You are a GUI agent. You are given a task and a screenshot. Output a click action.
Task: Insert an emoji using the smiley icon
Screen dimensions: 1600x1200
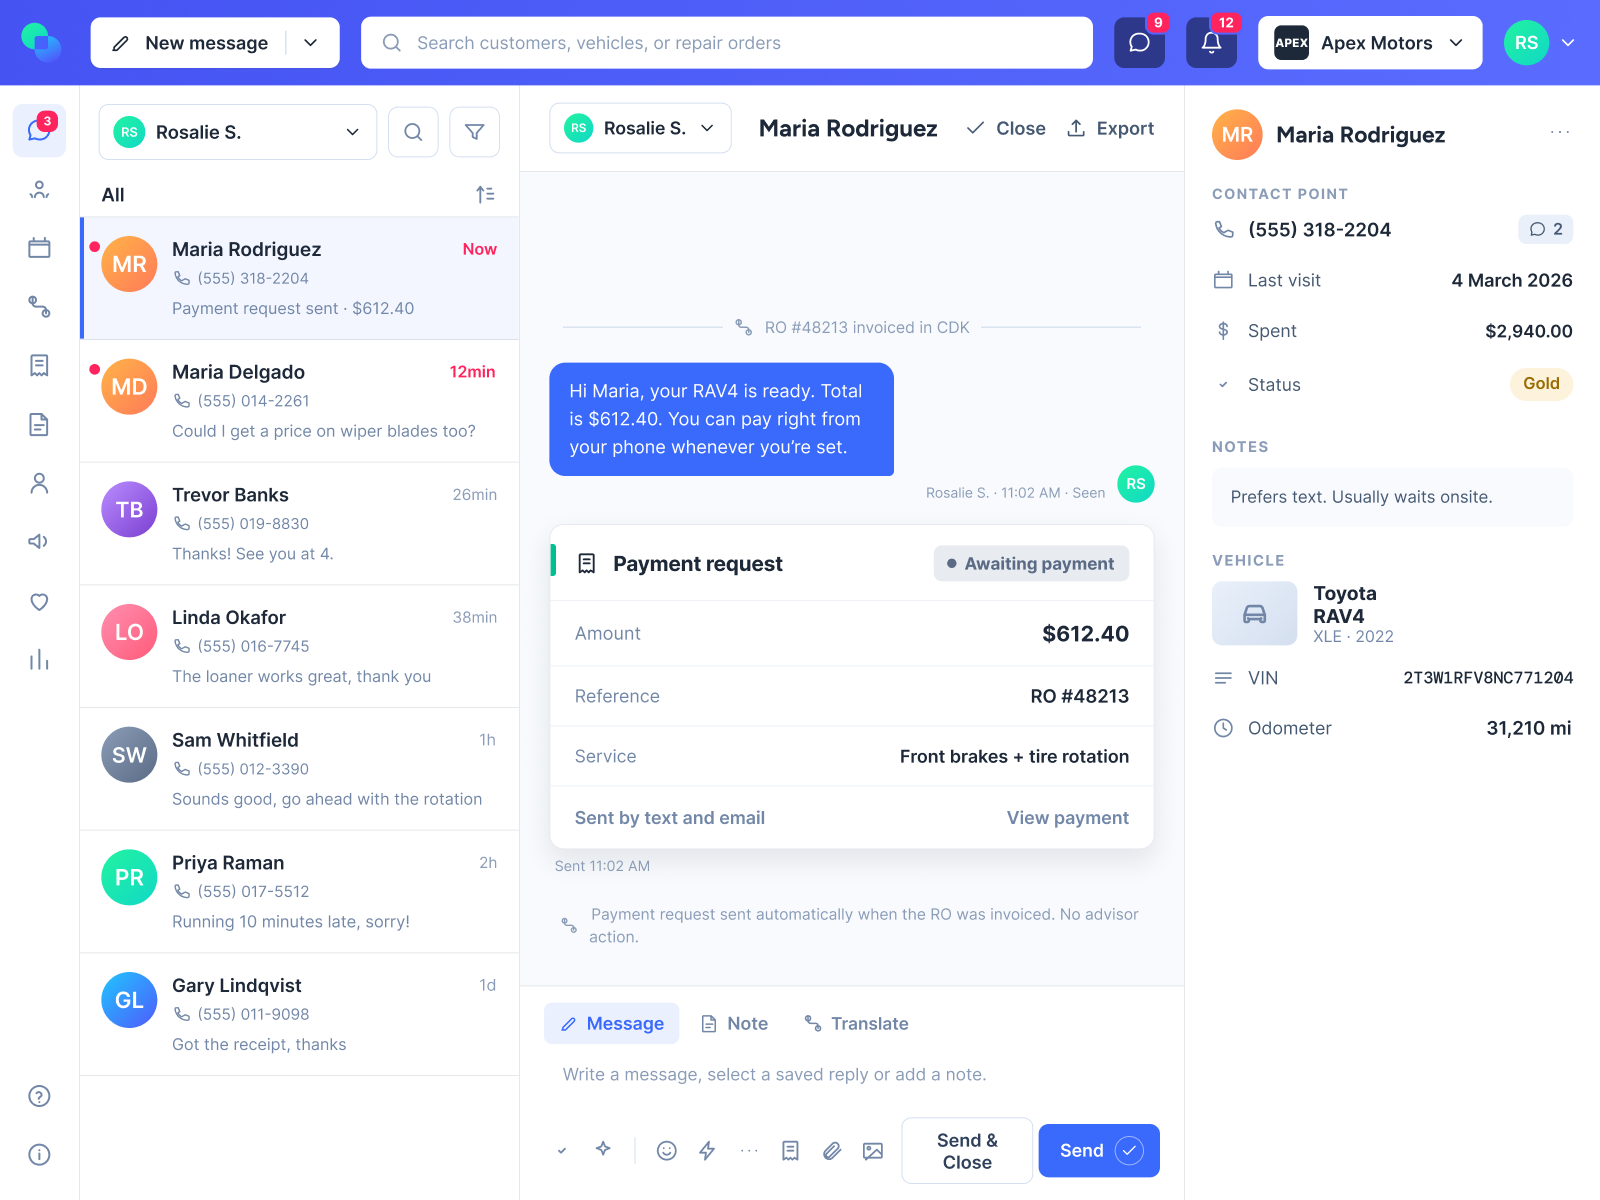[667, 1151]
